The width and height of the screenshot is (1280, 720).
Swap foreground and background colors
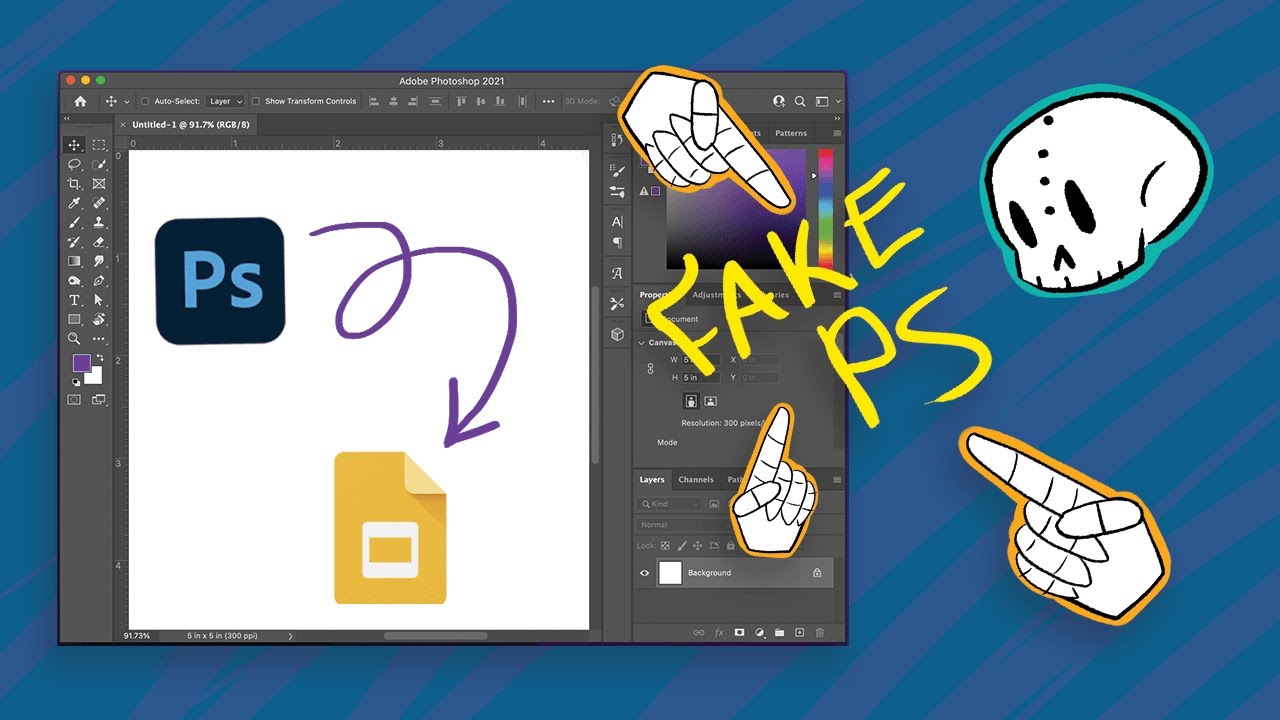tap(98, 358)
